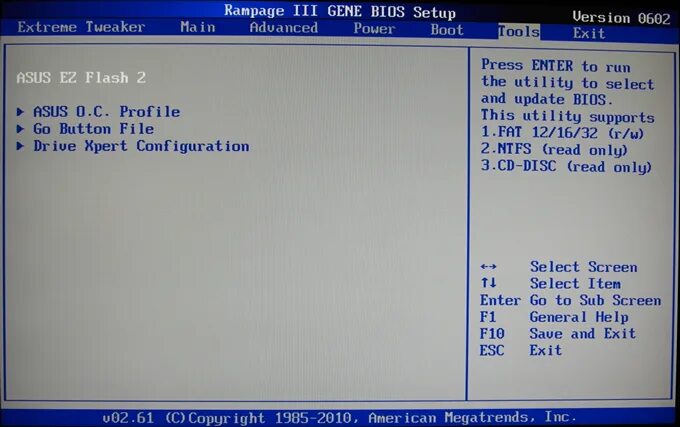Click the 'Select Screen' key hint
The height and width of the screenshot is (427, 680).
[x=584, y=267]
